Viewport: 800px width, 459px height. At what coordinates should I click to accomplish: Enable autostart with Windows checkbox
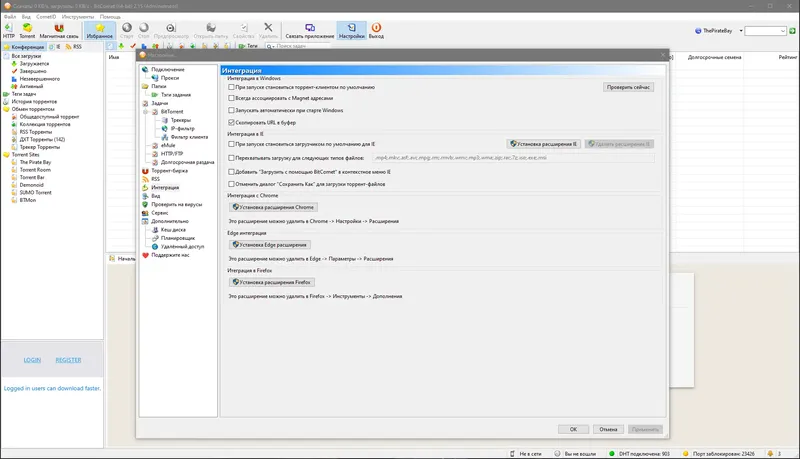pos(231,110)
